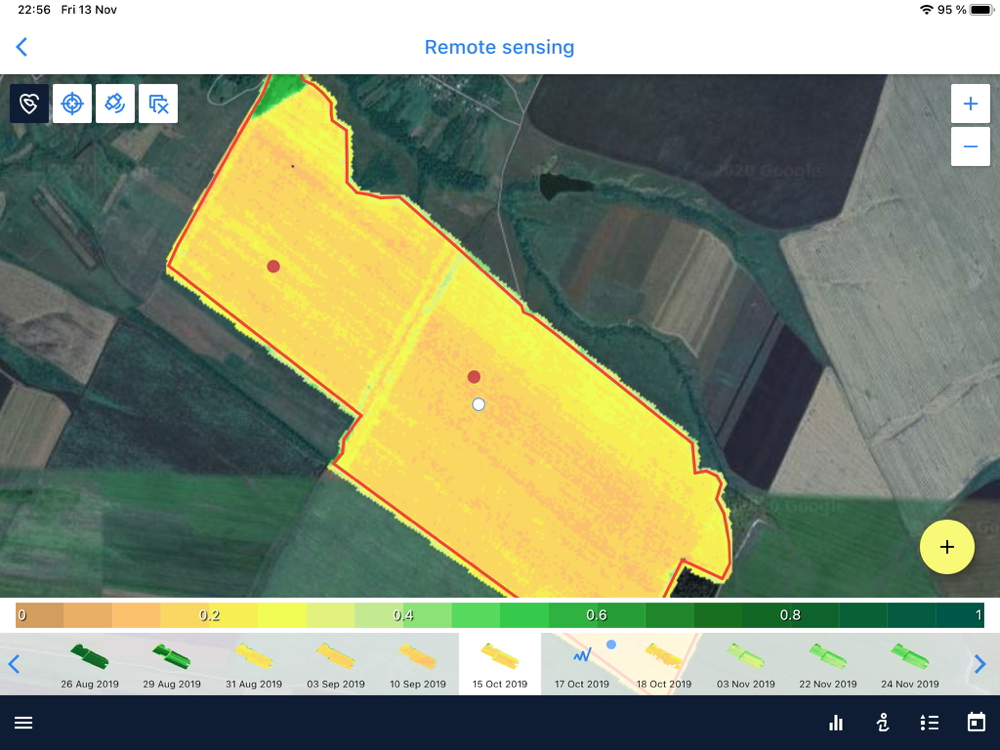Tap the scouting route person icon
Screen dimensions: 1000x750
coord(883,723)
